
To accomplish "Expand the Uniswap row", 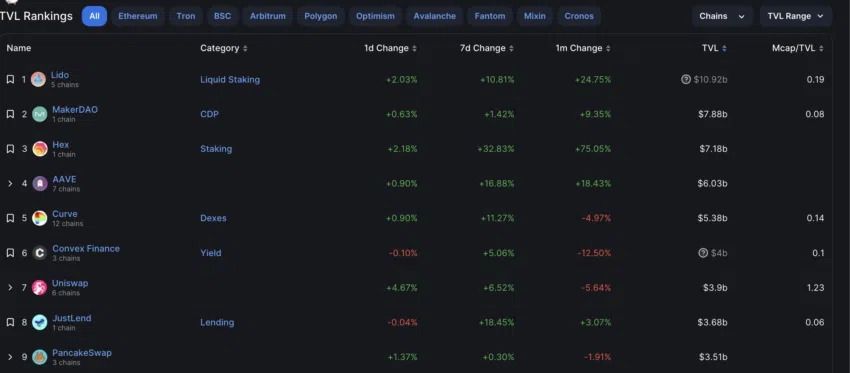I will coord(10,287).
